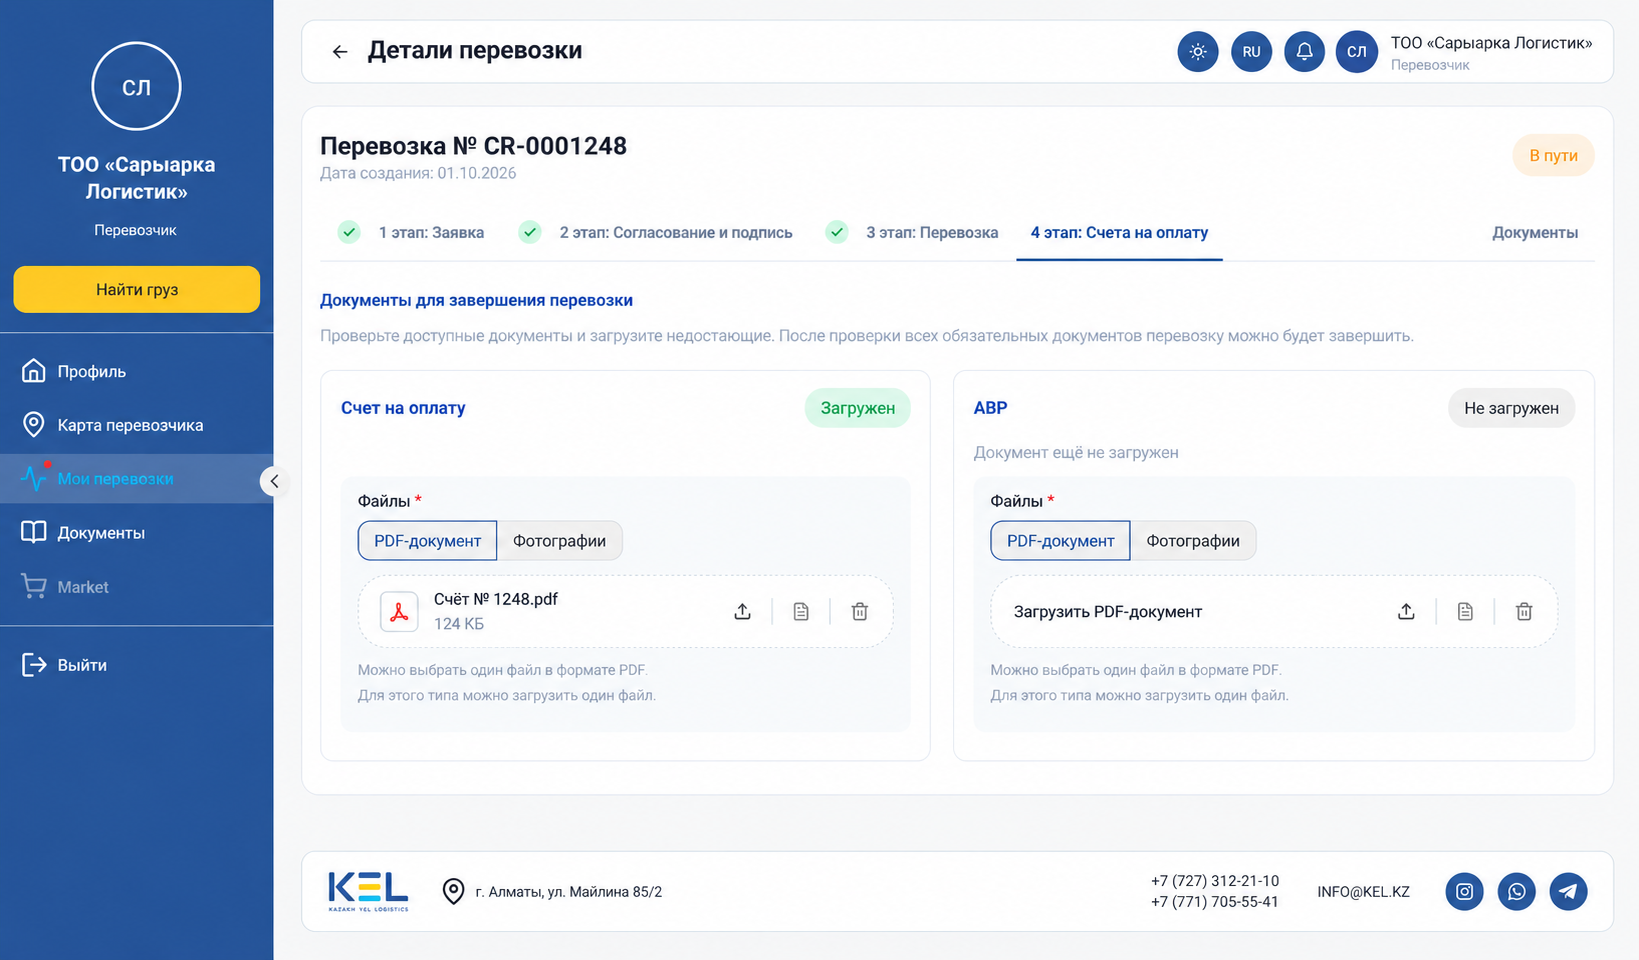The image size is (1639, 960).
Task: Collapse the sidebar with the chevron handle
Action: [274, 481]
